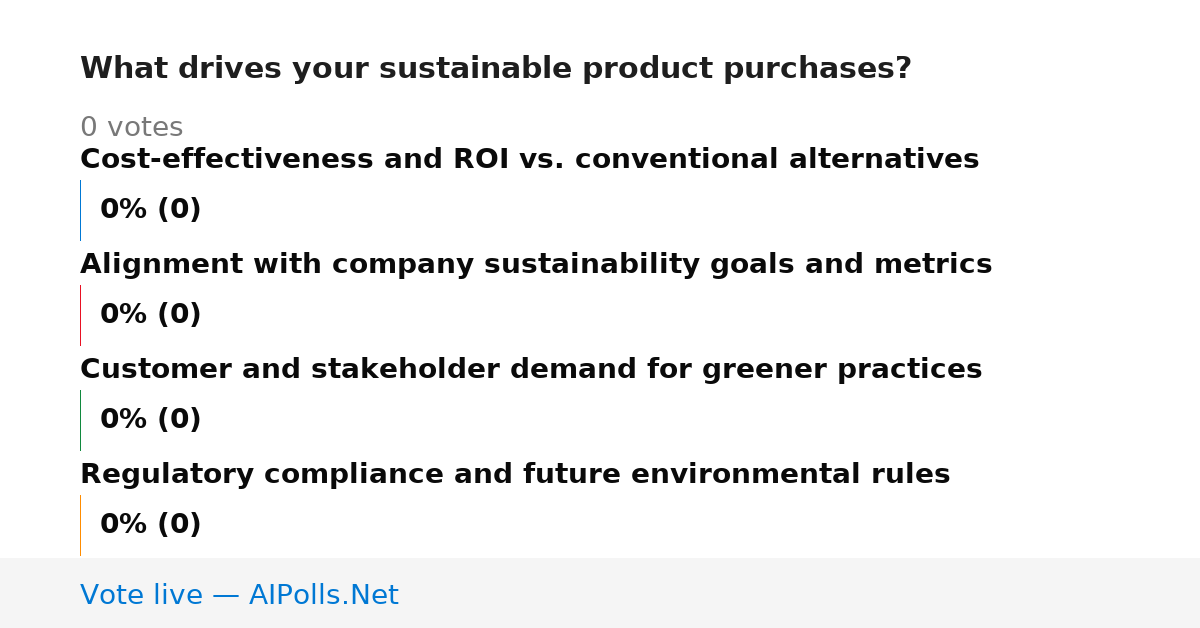Click the green bar for Customer demand
Image resolution: width=1200 pixels, height=628 pixels.
coord(80,420)
